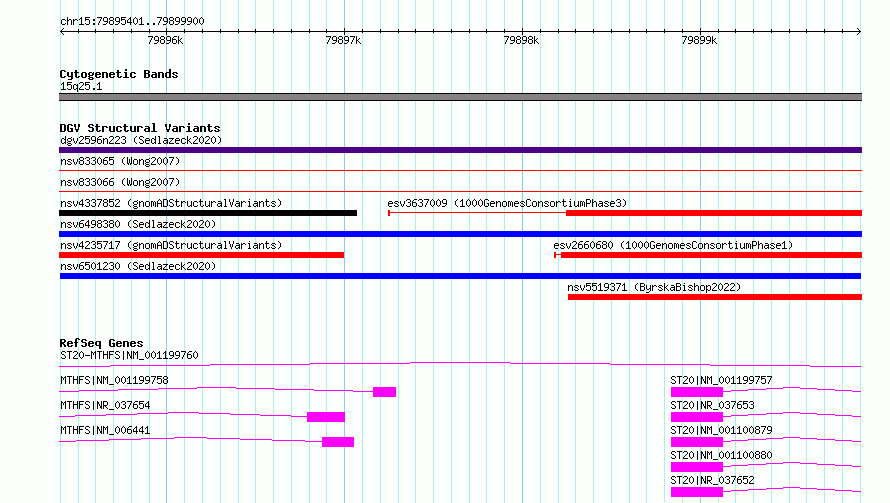The image size is (890, 503).
Task: Select the MTHFS NM_006441 magenta exon block
Action: 338,442
